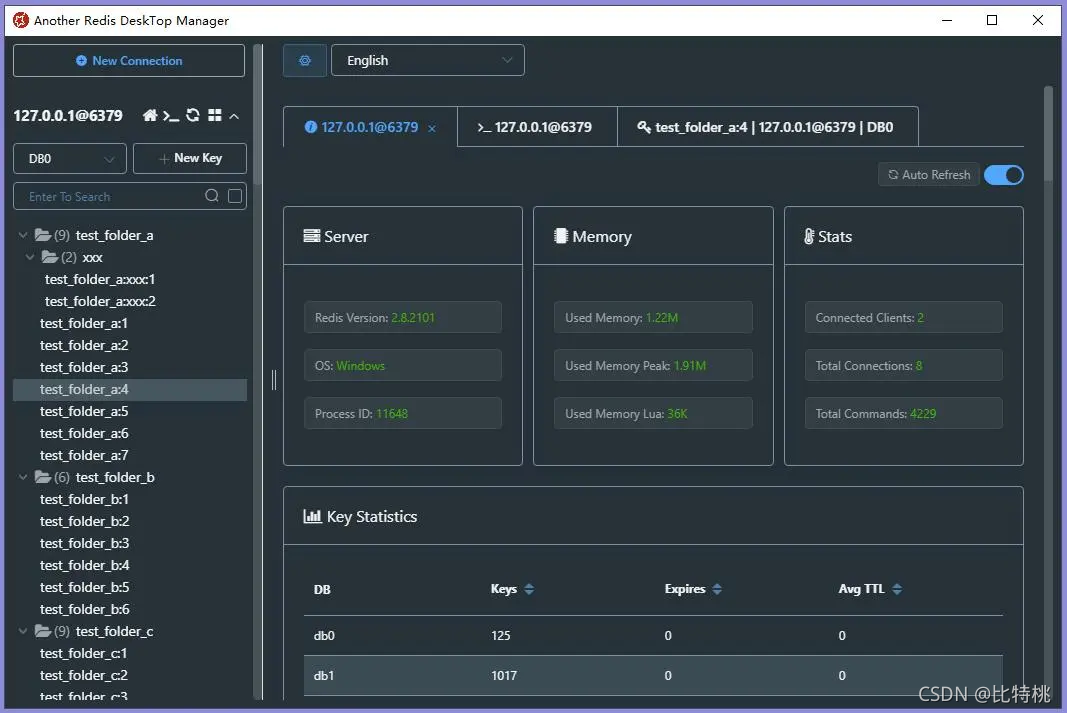The height and width of the screenshot is (713, 1067).
Task: Click the Total Commands 4229 field
Action: 904,414
